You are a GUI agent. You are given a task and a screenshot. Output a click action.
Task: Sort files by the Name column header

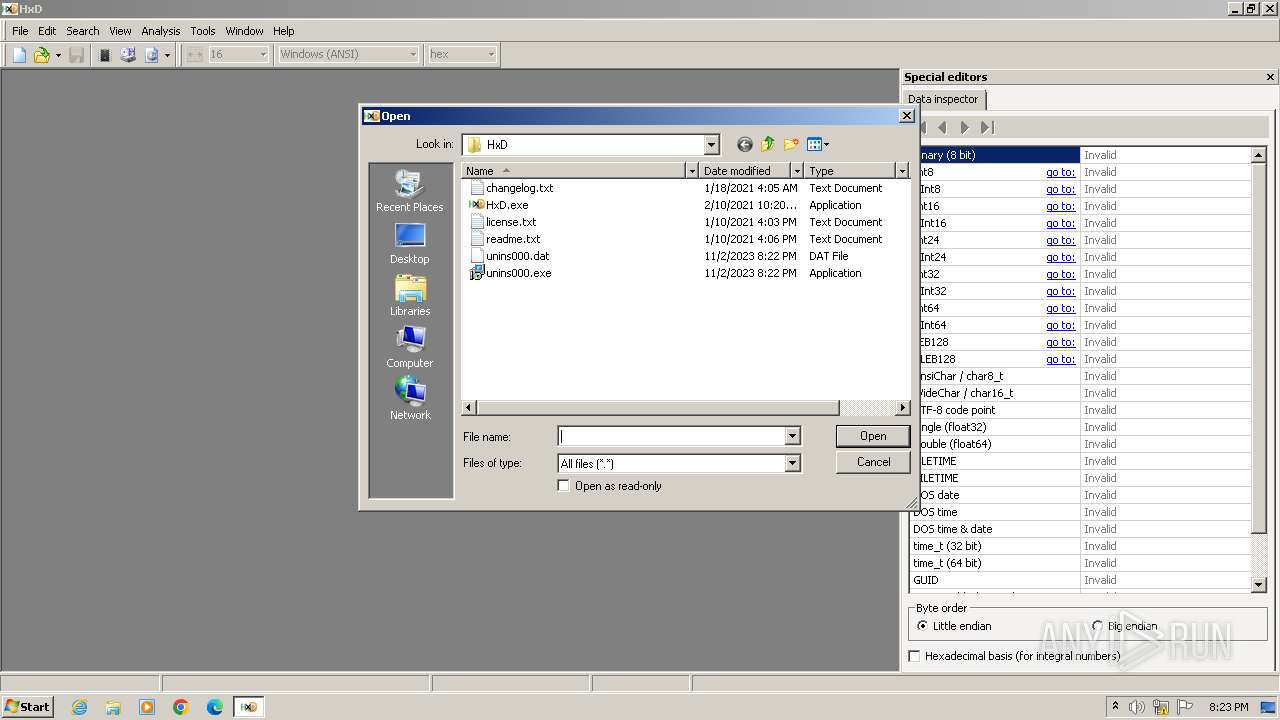[x=574, y=171]
